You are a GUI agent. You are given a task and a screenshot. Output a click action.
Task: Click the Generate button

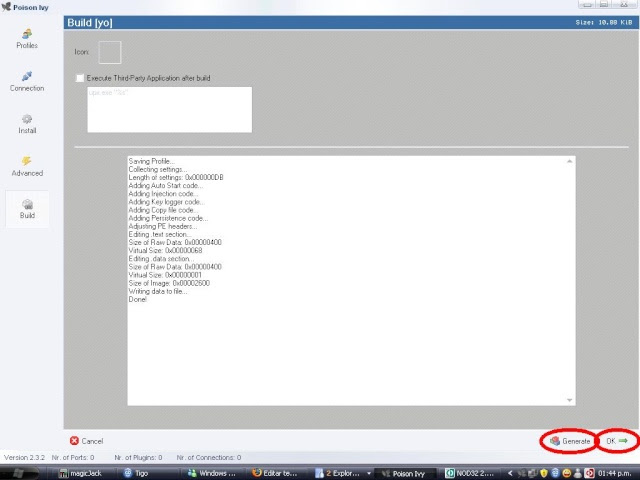click(570, 441)
